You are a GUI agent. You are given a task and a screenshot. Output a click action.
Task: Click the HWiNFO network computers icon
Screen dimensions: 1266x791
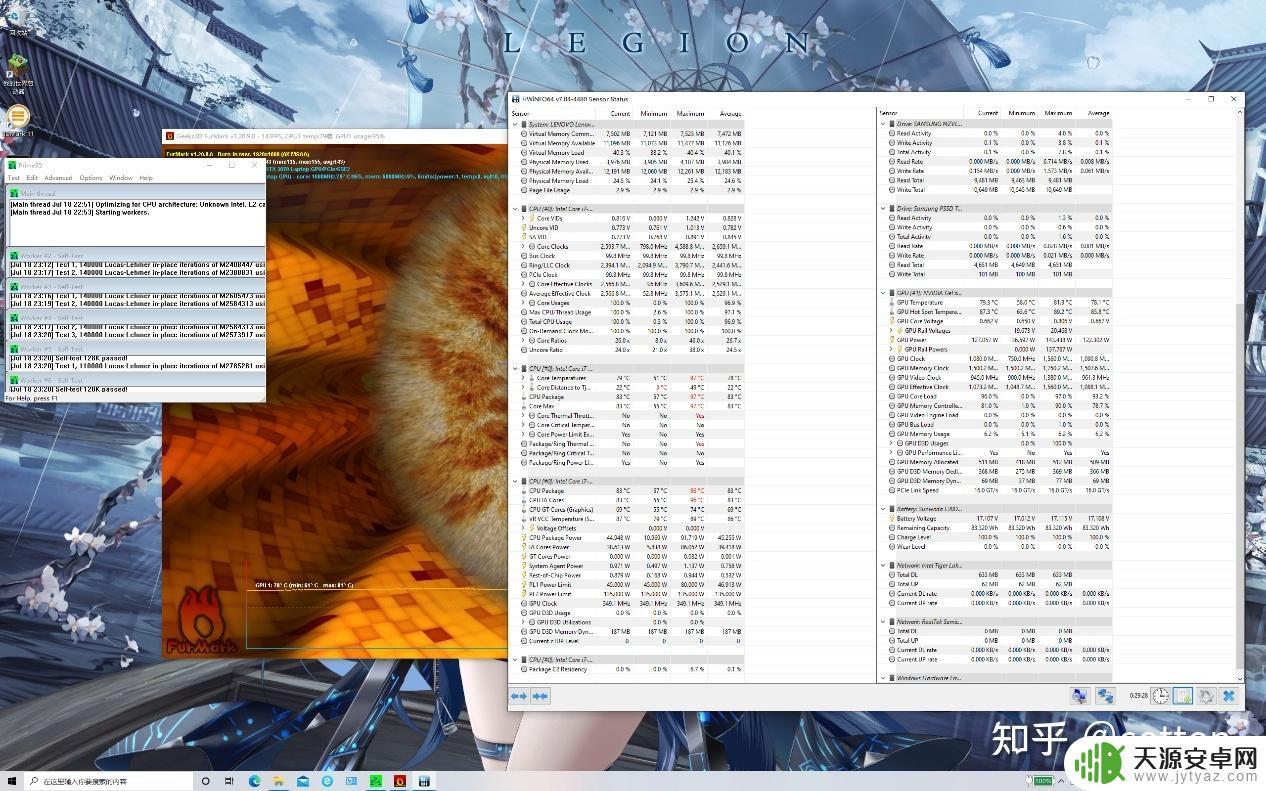(1080, 696)
